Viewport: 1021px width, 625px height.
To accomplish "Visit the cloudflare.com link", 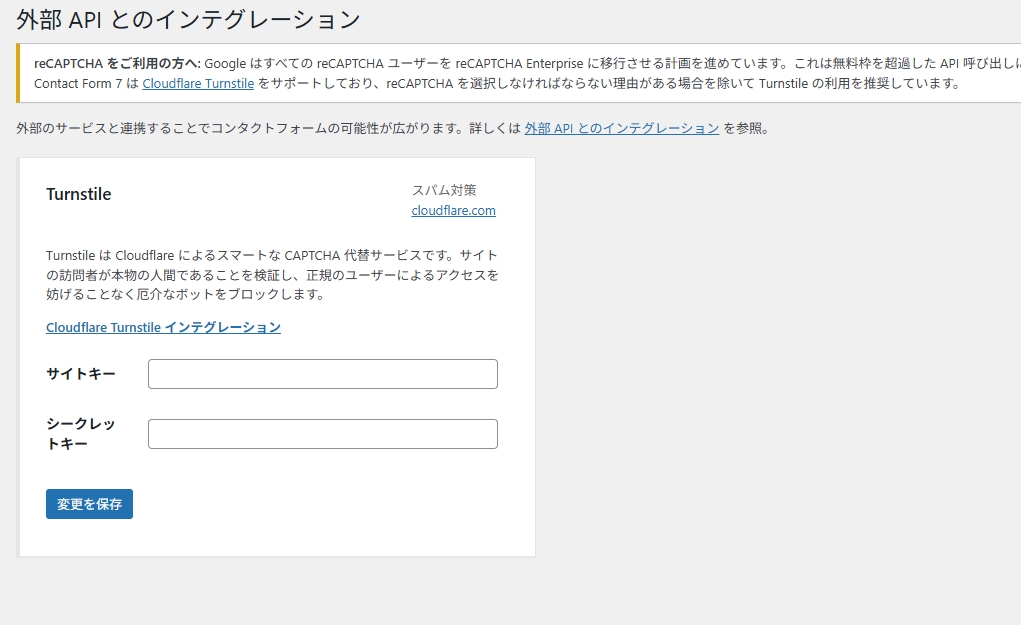I will (453, 210).
